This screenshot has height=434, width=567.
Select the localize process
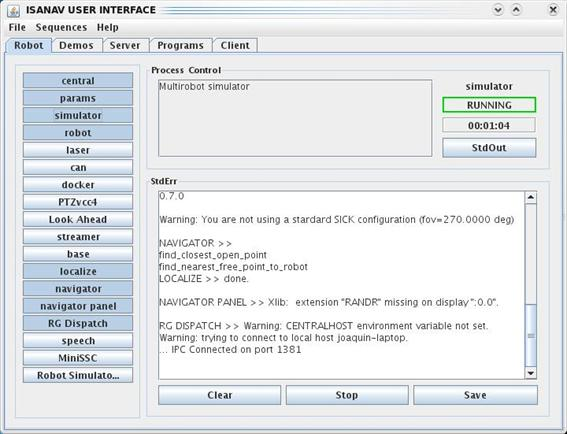78,271
